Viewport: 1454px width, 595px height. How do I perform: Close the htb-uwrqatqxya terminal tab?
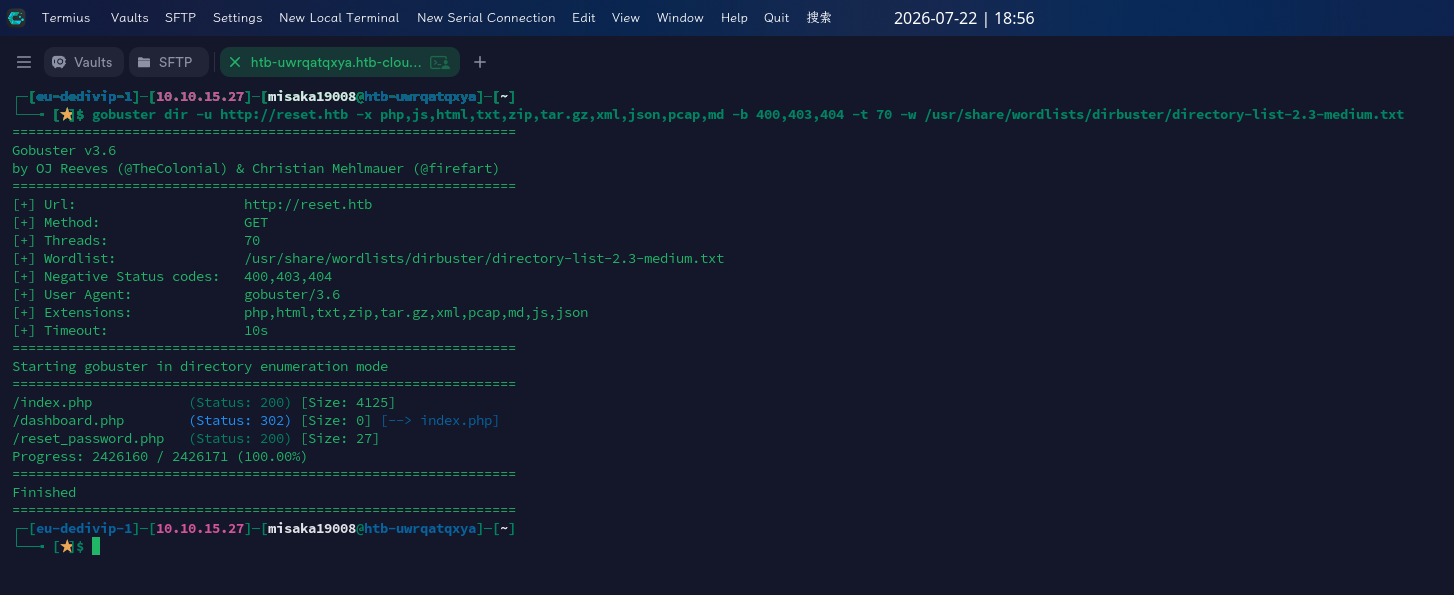[235, 62]
